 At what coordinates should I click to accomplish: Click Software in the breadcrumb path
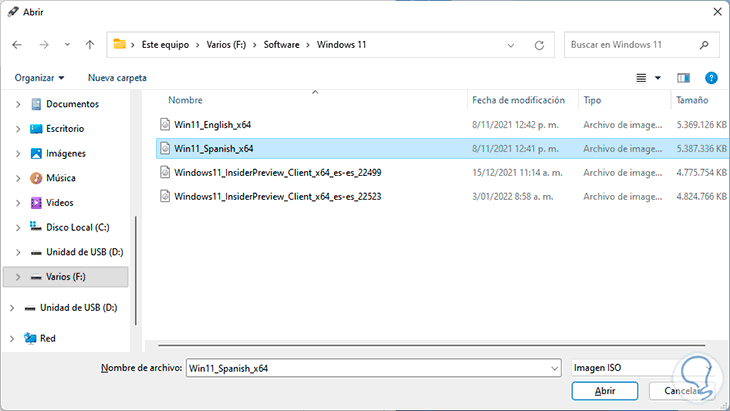tap(282, 45)
